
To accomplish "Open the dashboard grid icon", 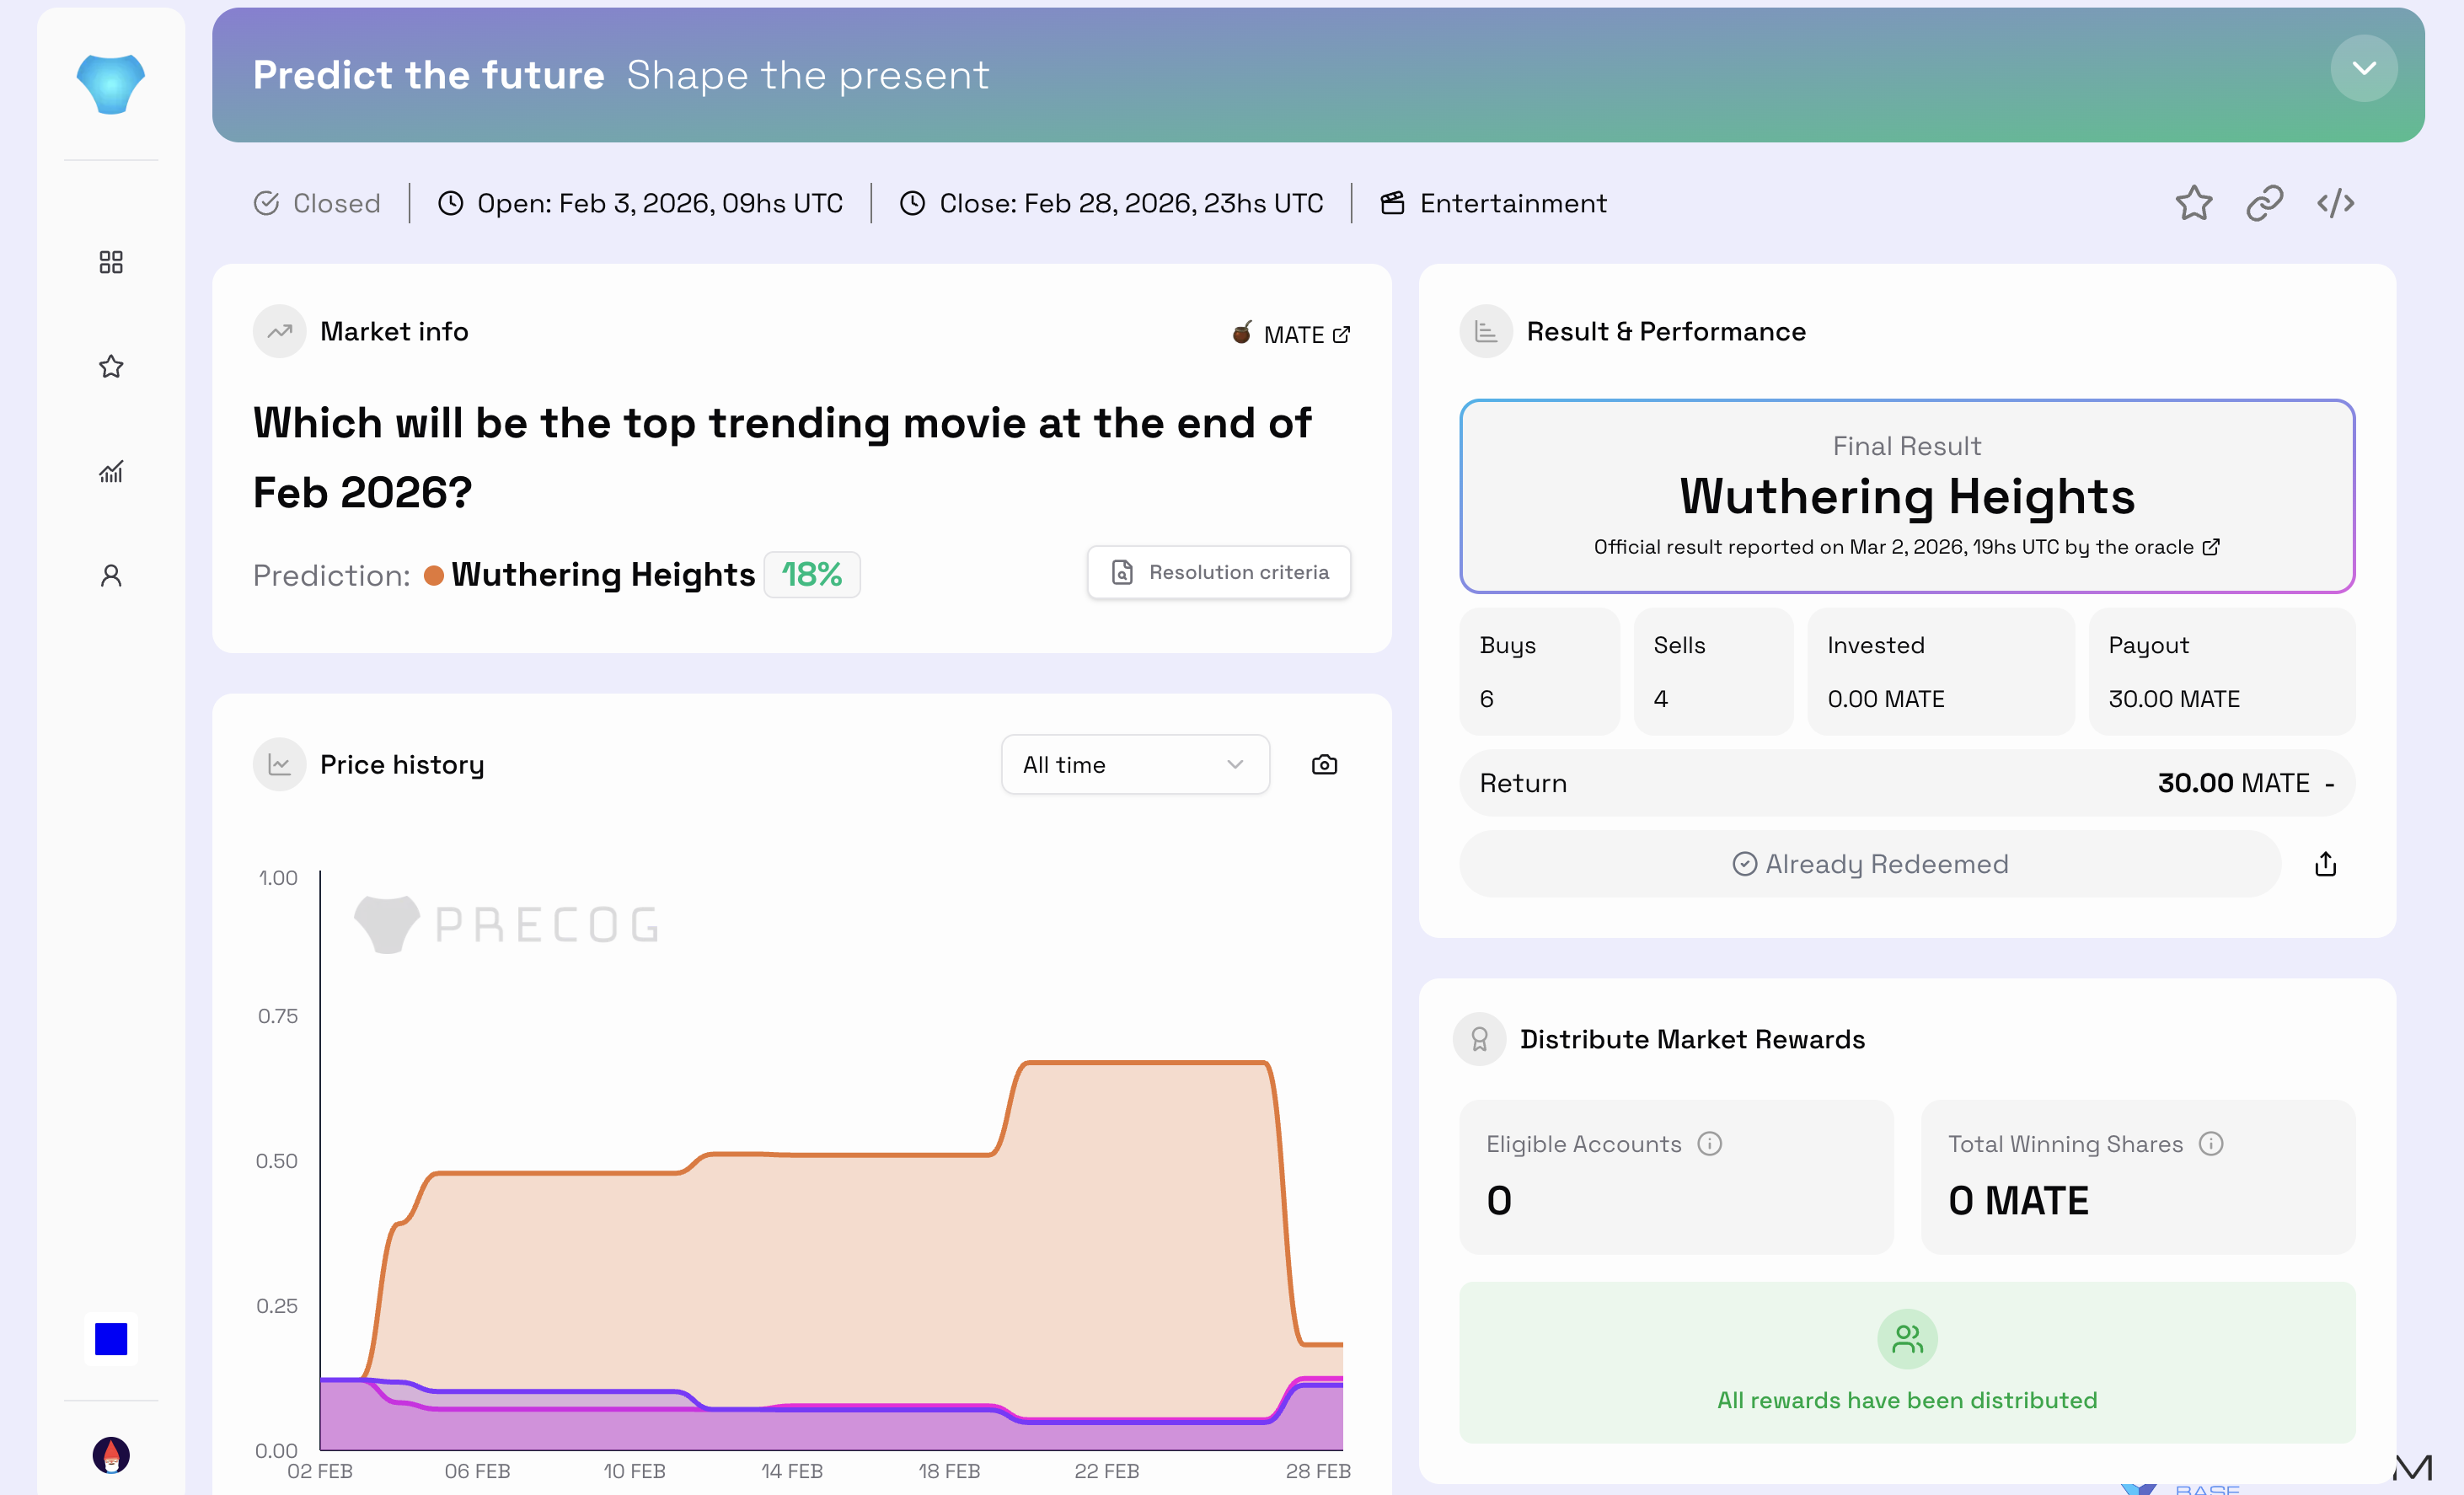I will coord(111,262).
